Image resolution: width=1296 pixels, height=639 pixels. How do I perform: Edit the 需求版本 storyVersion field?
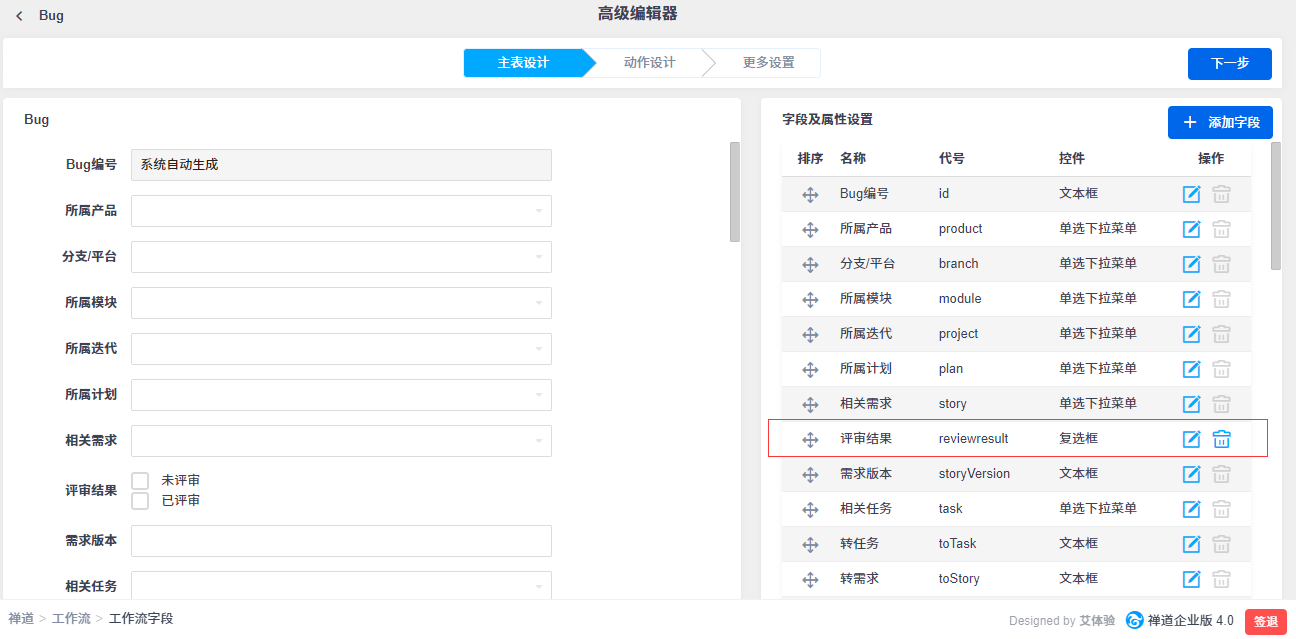(x=1191, y=474)
